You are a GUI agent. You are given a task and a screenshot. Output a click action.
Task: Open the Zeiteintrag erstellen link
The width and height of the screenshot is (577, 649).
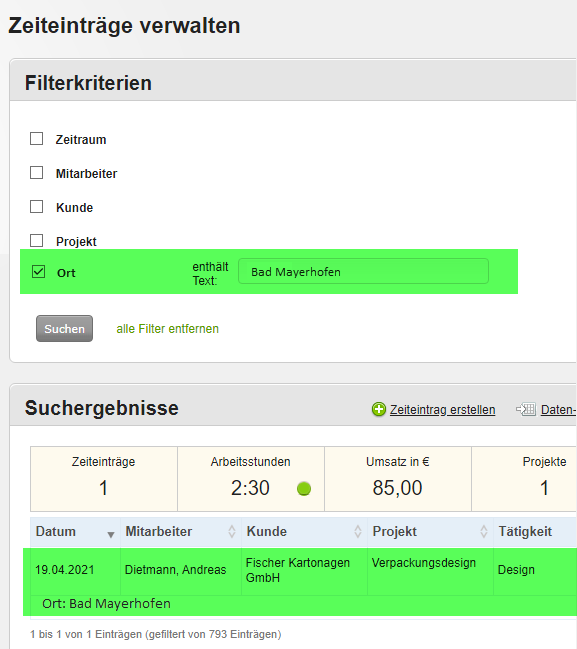(x=442, y=410)
